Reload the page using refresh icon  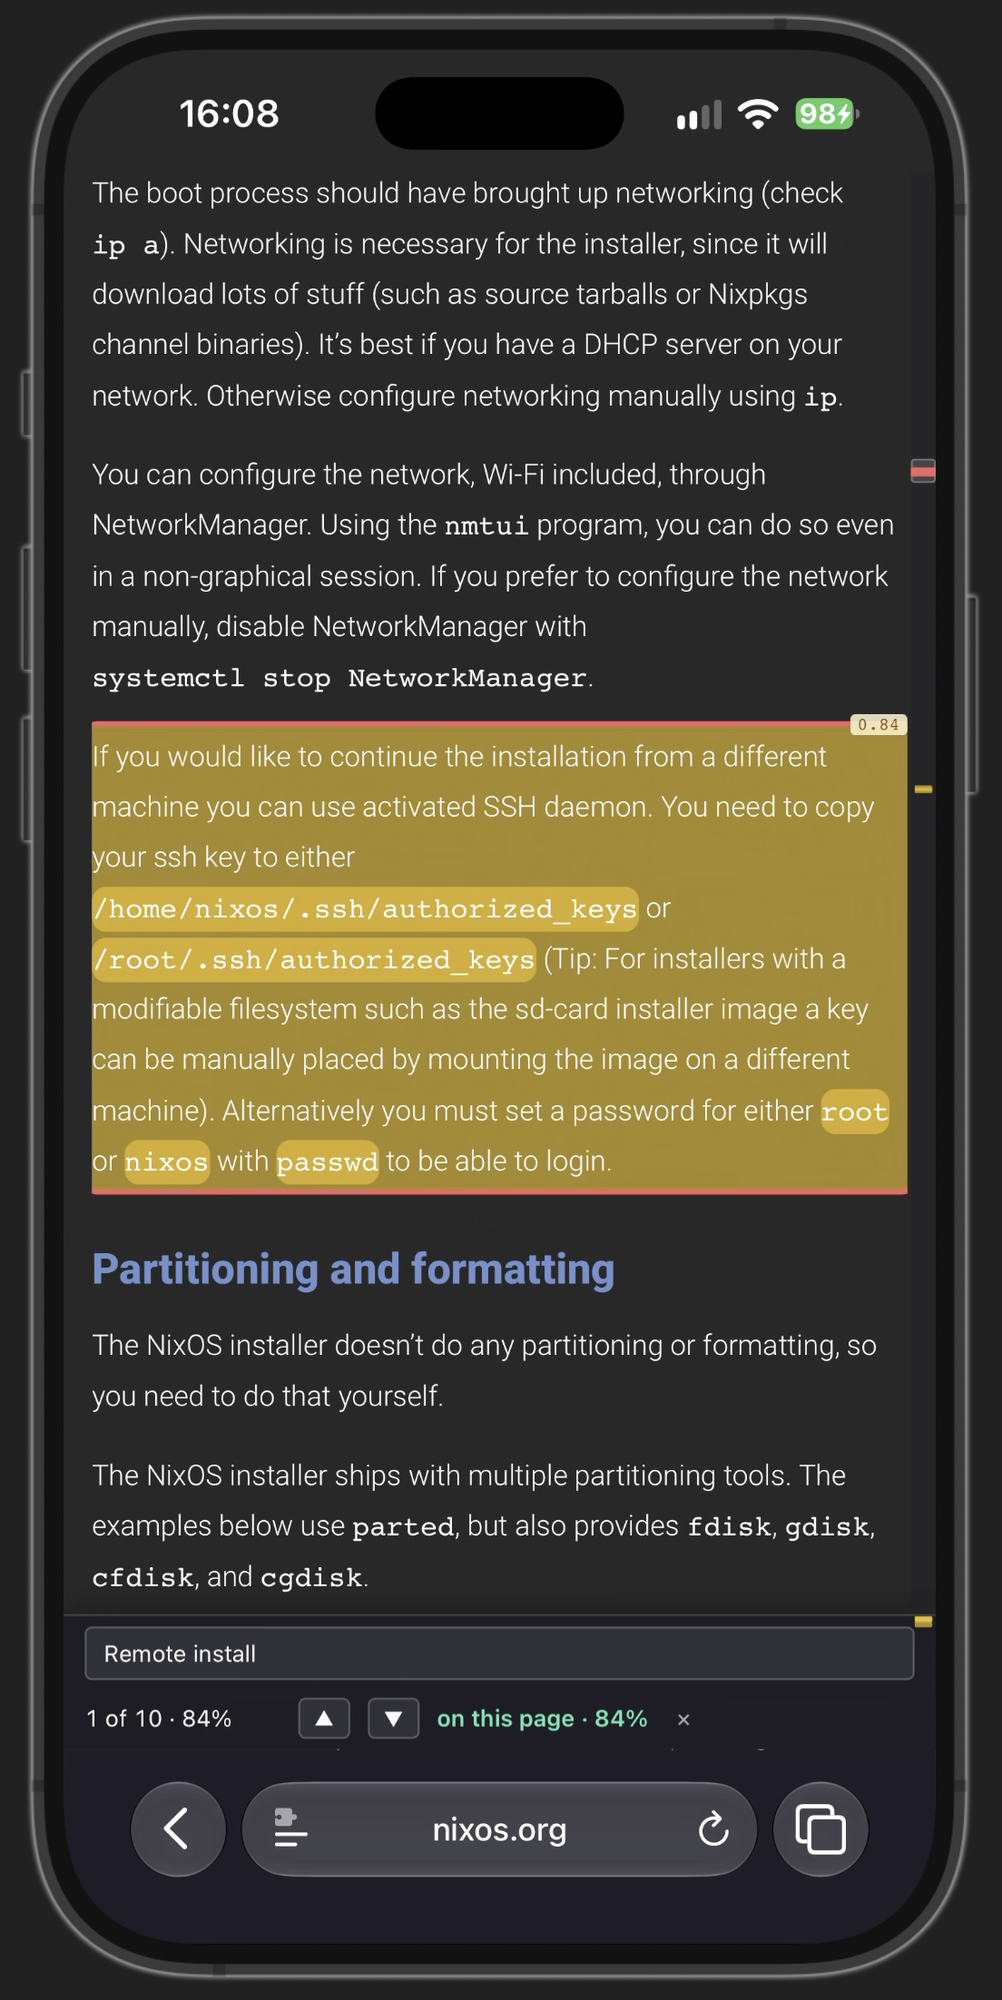click(713, 1830)
